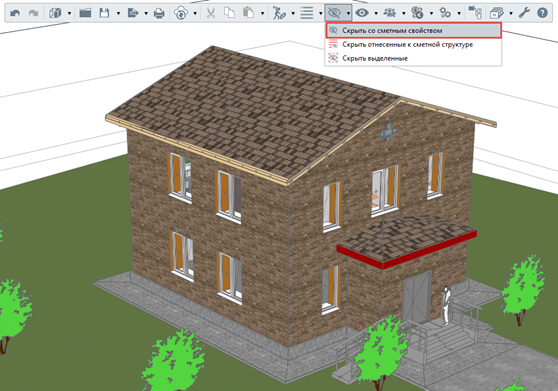Expand the dropdown arrow beside the list icon
Image resolution: width=558 pixels, height=391 pixels.
[x=321, y=14]
